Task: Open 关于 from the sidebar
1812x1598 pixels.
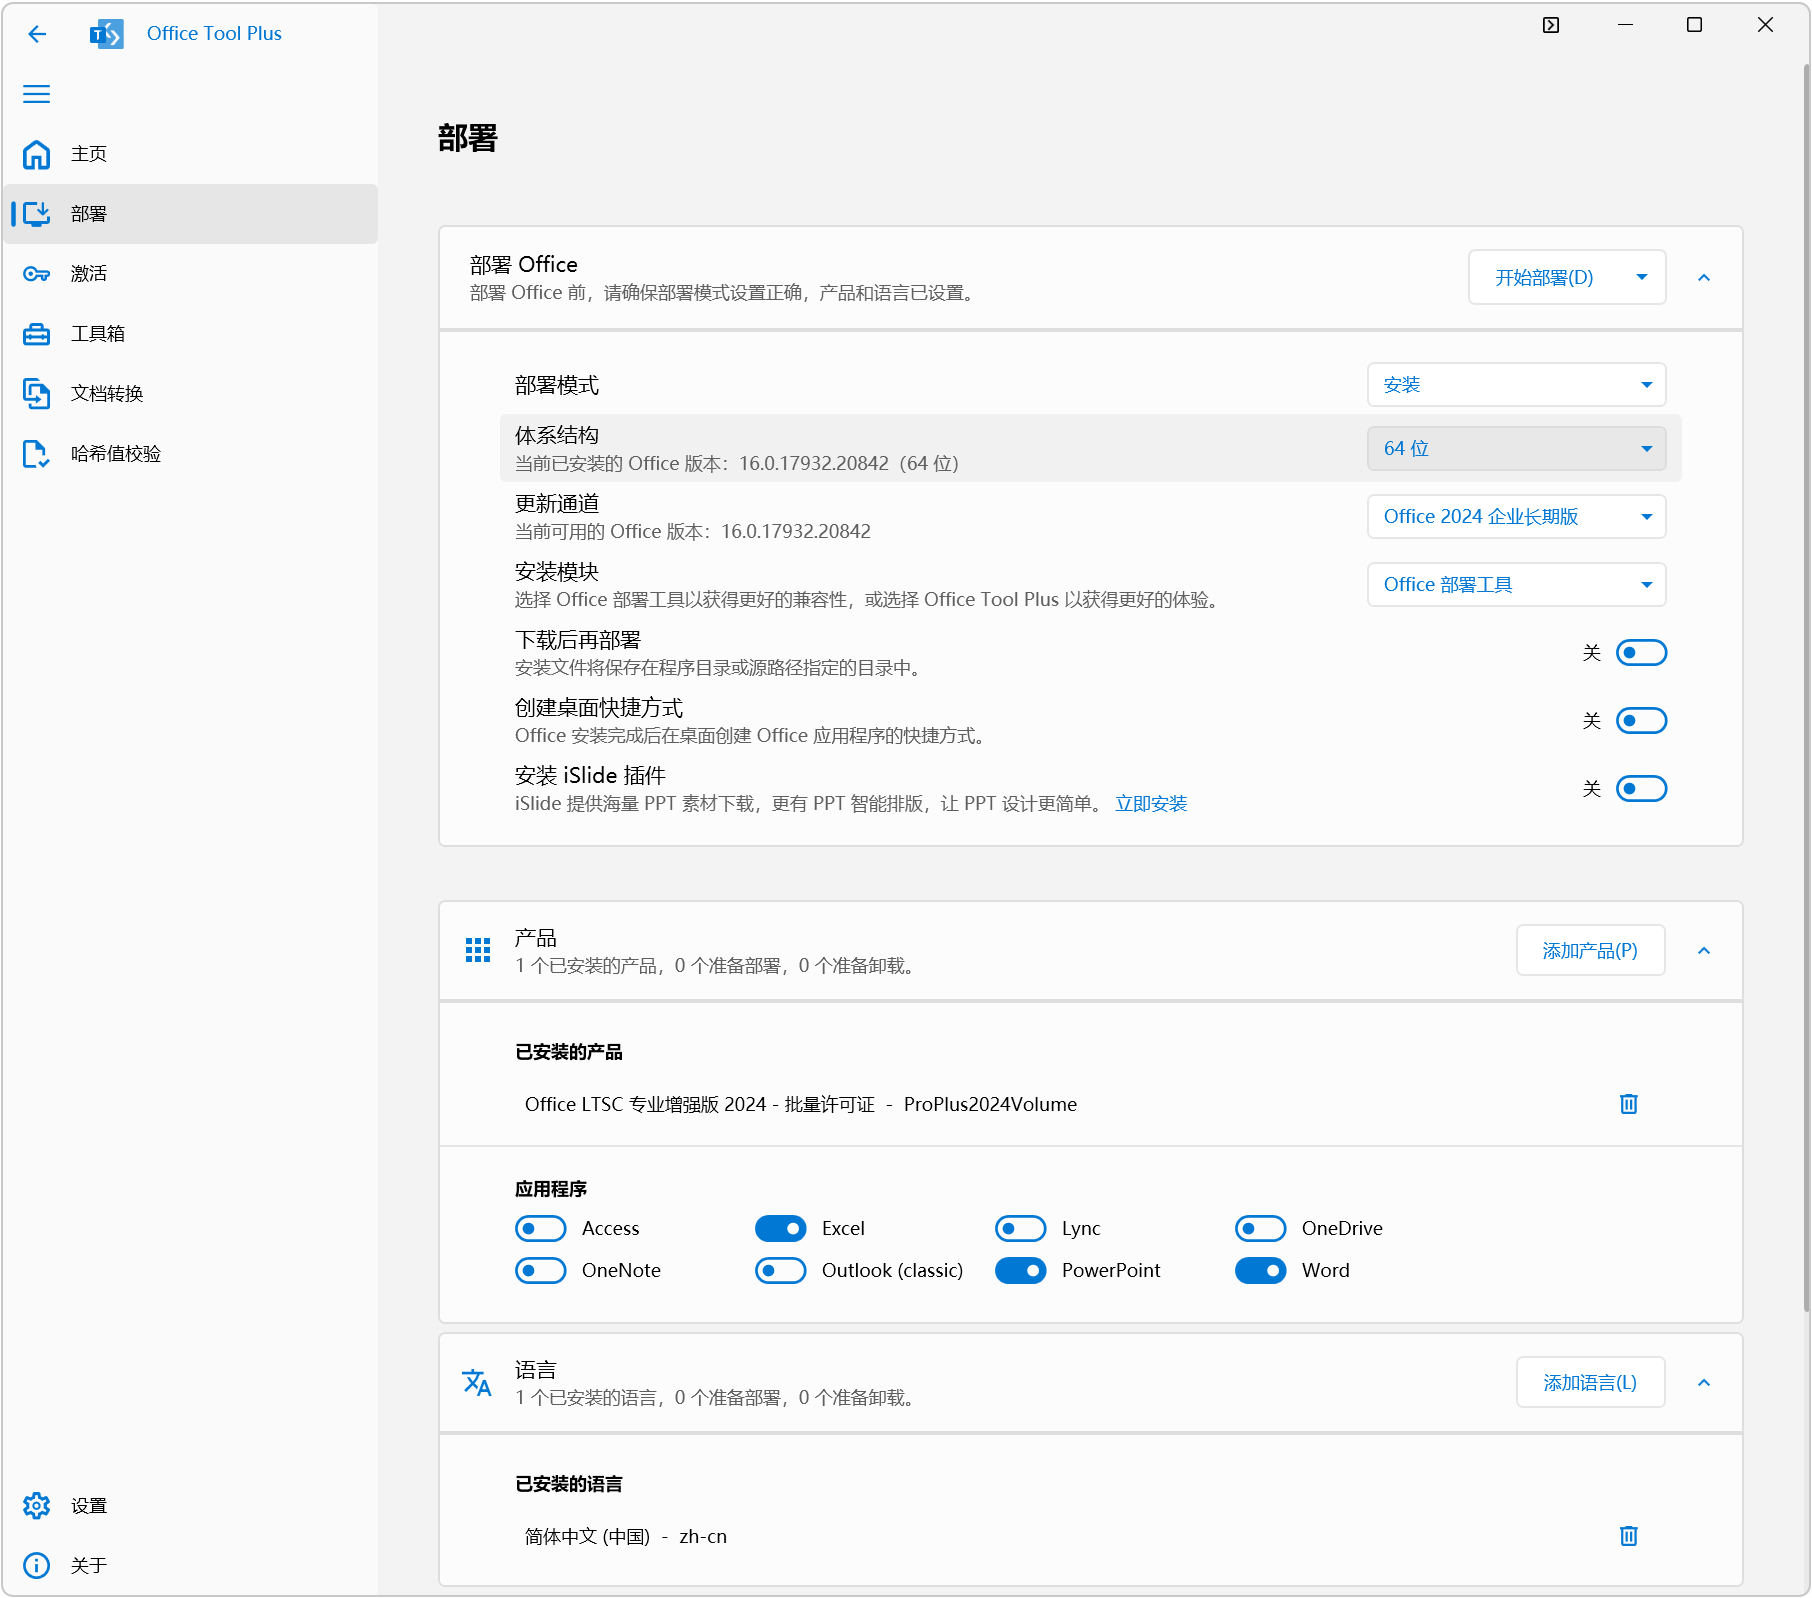Action: [190, 1566]
